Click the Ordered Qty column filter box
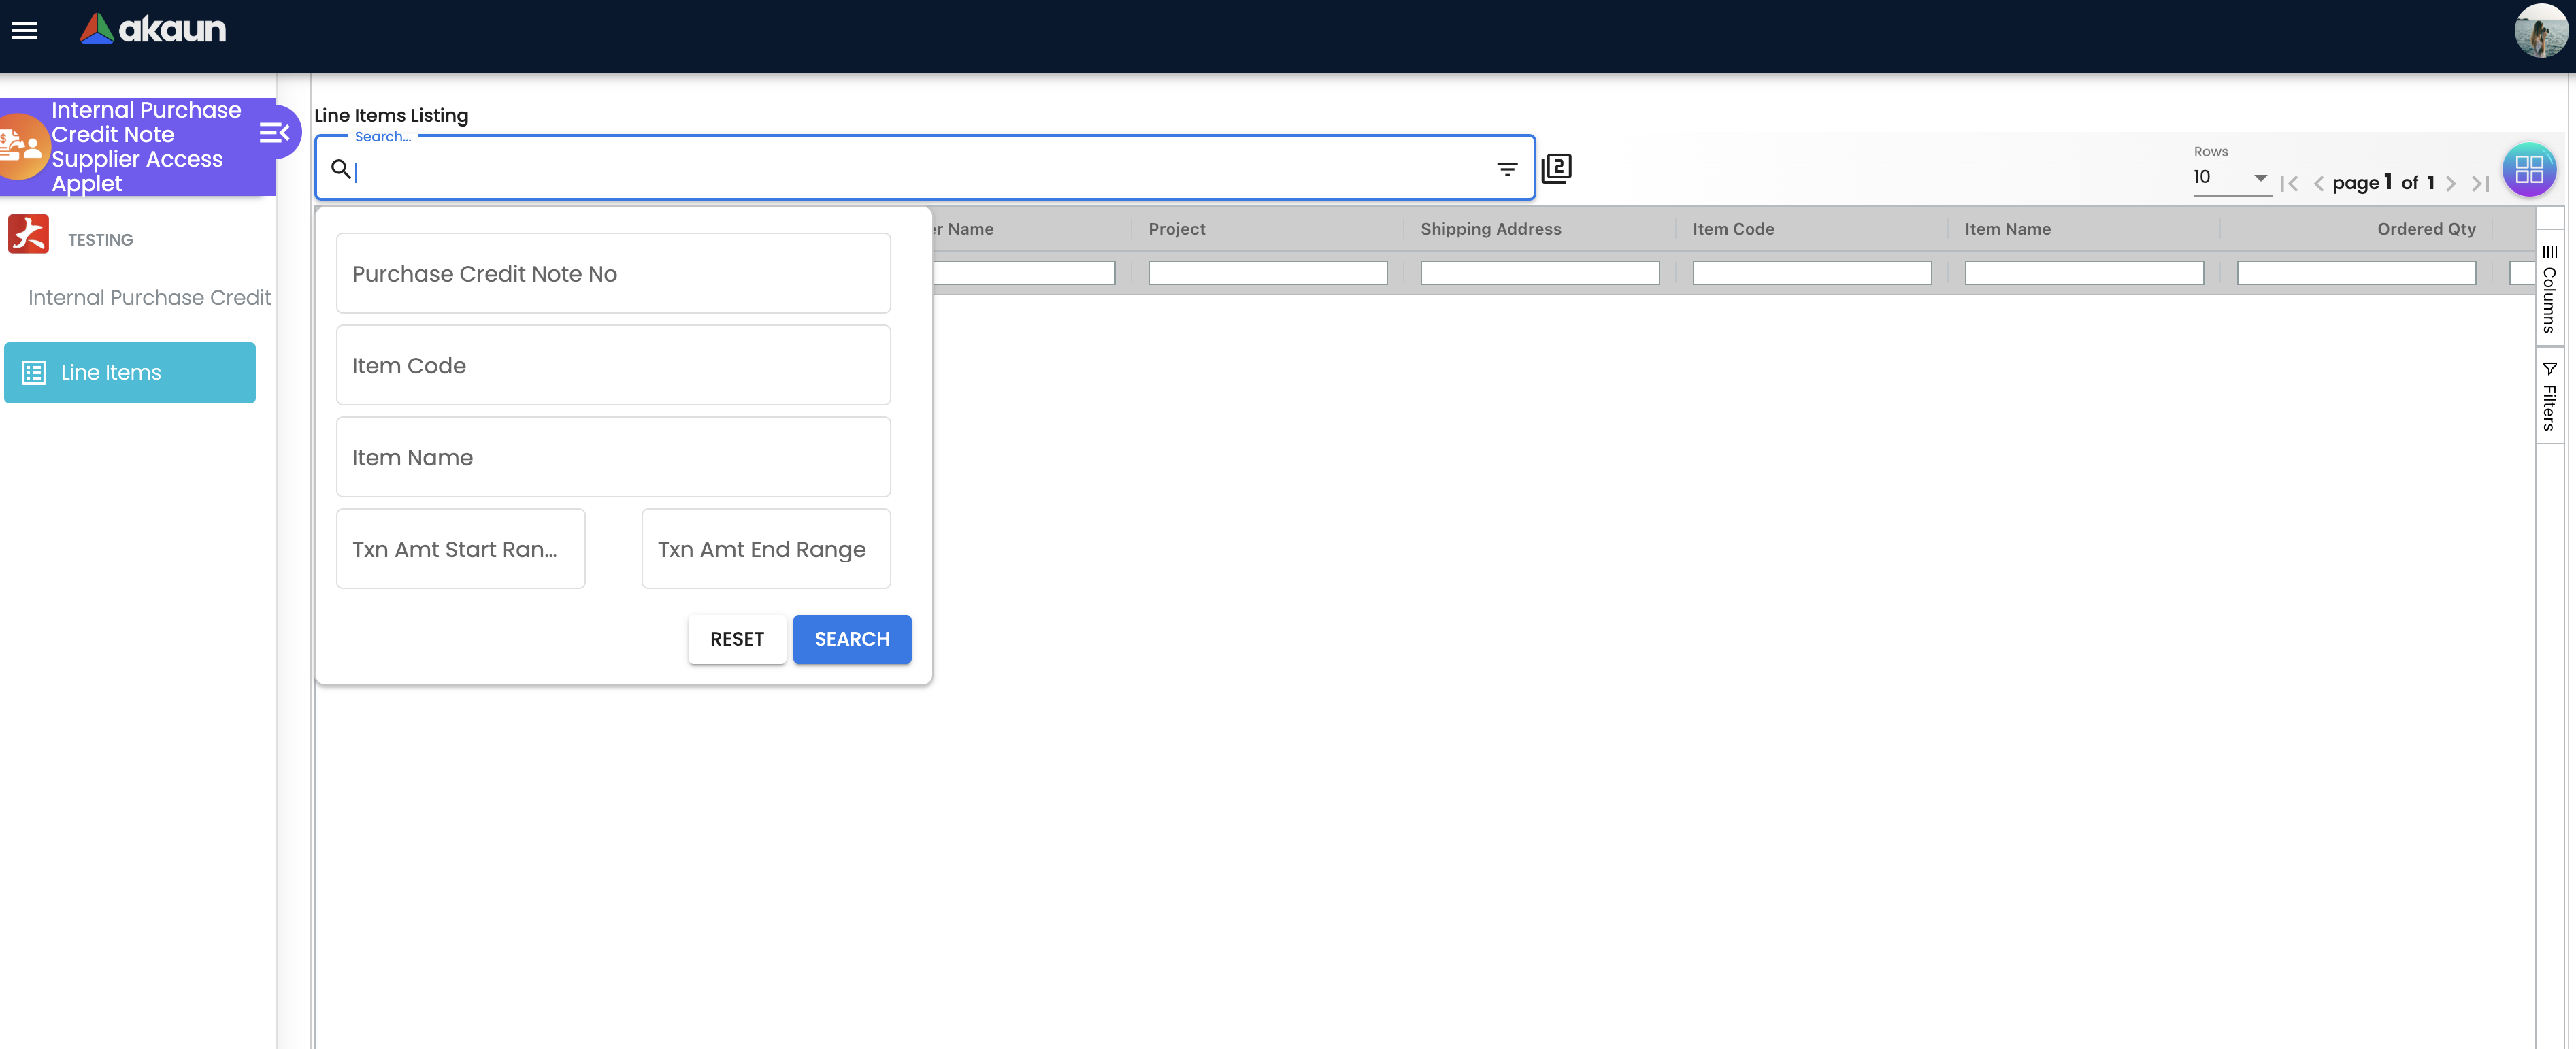The image size is (2576, 1049). tap(2356, 272)
